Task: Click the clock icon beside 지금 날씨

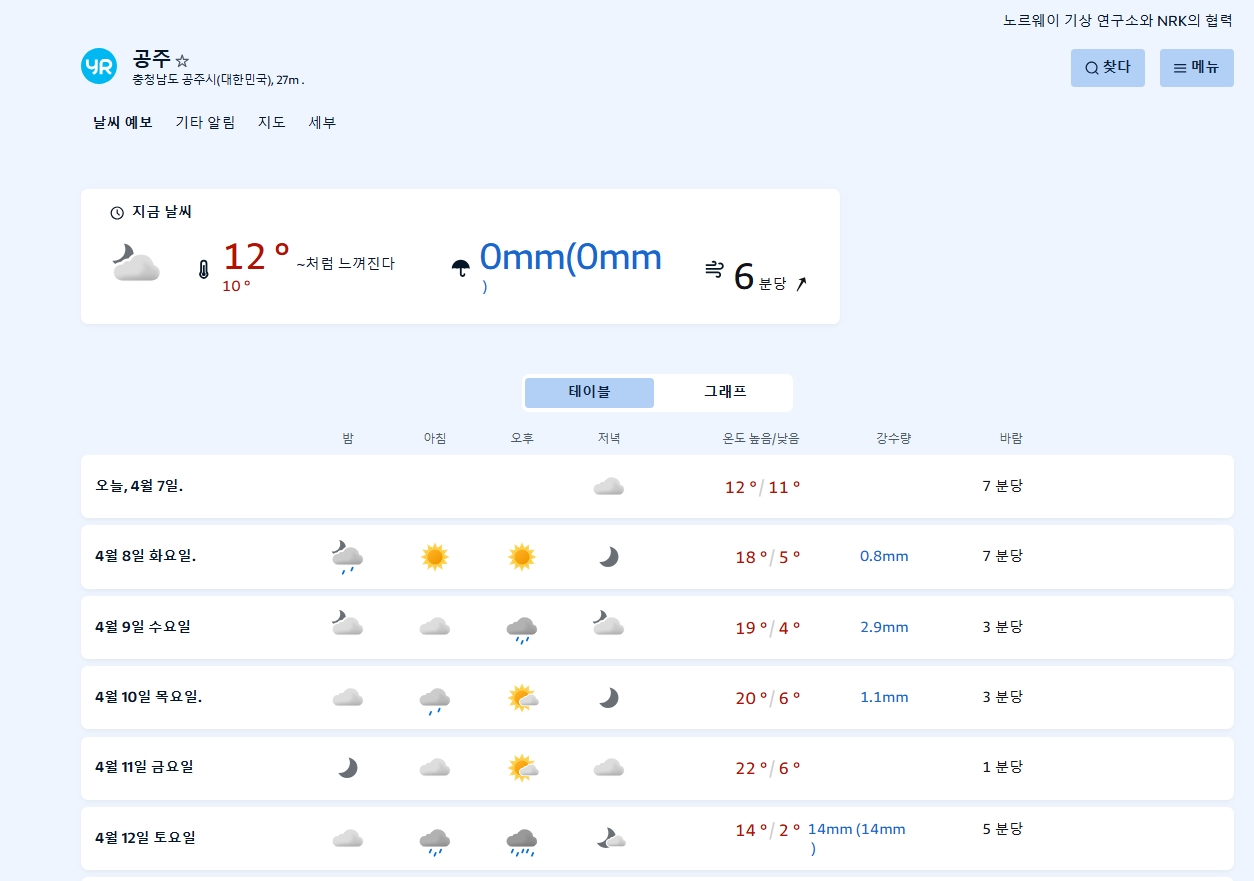Action: tap(117, 212)
